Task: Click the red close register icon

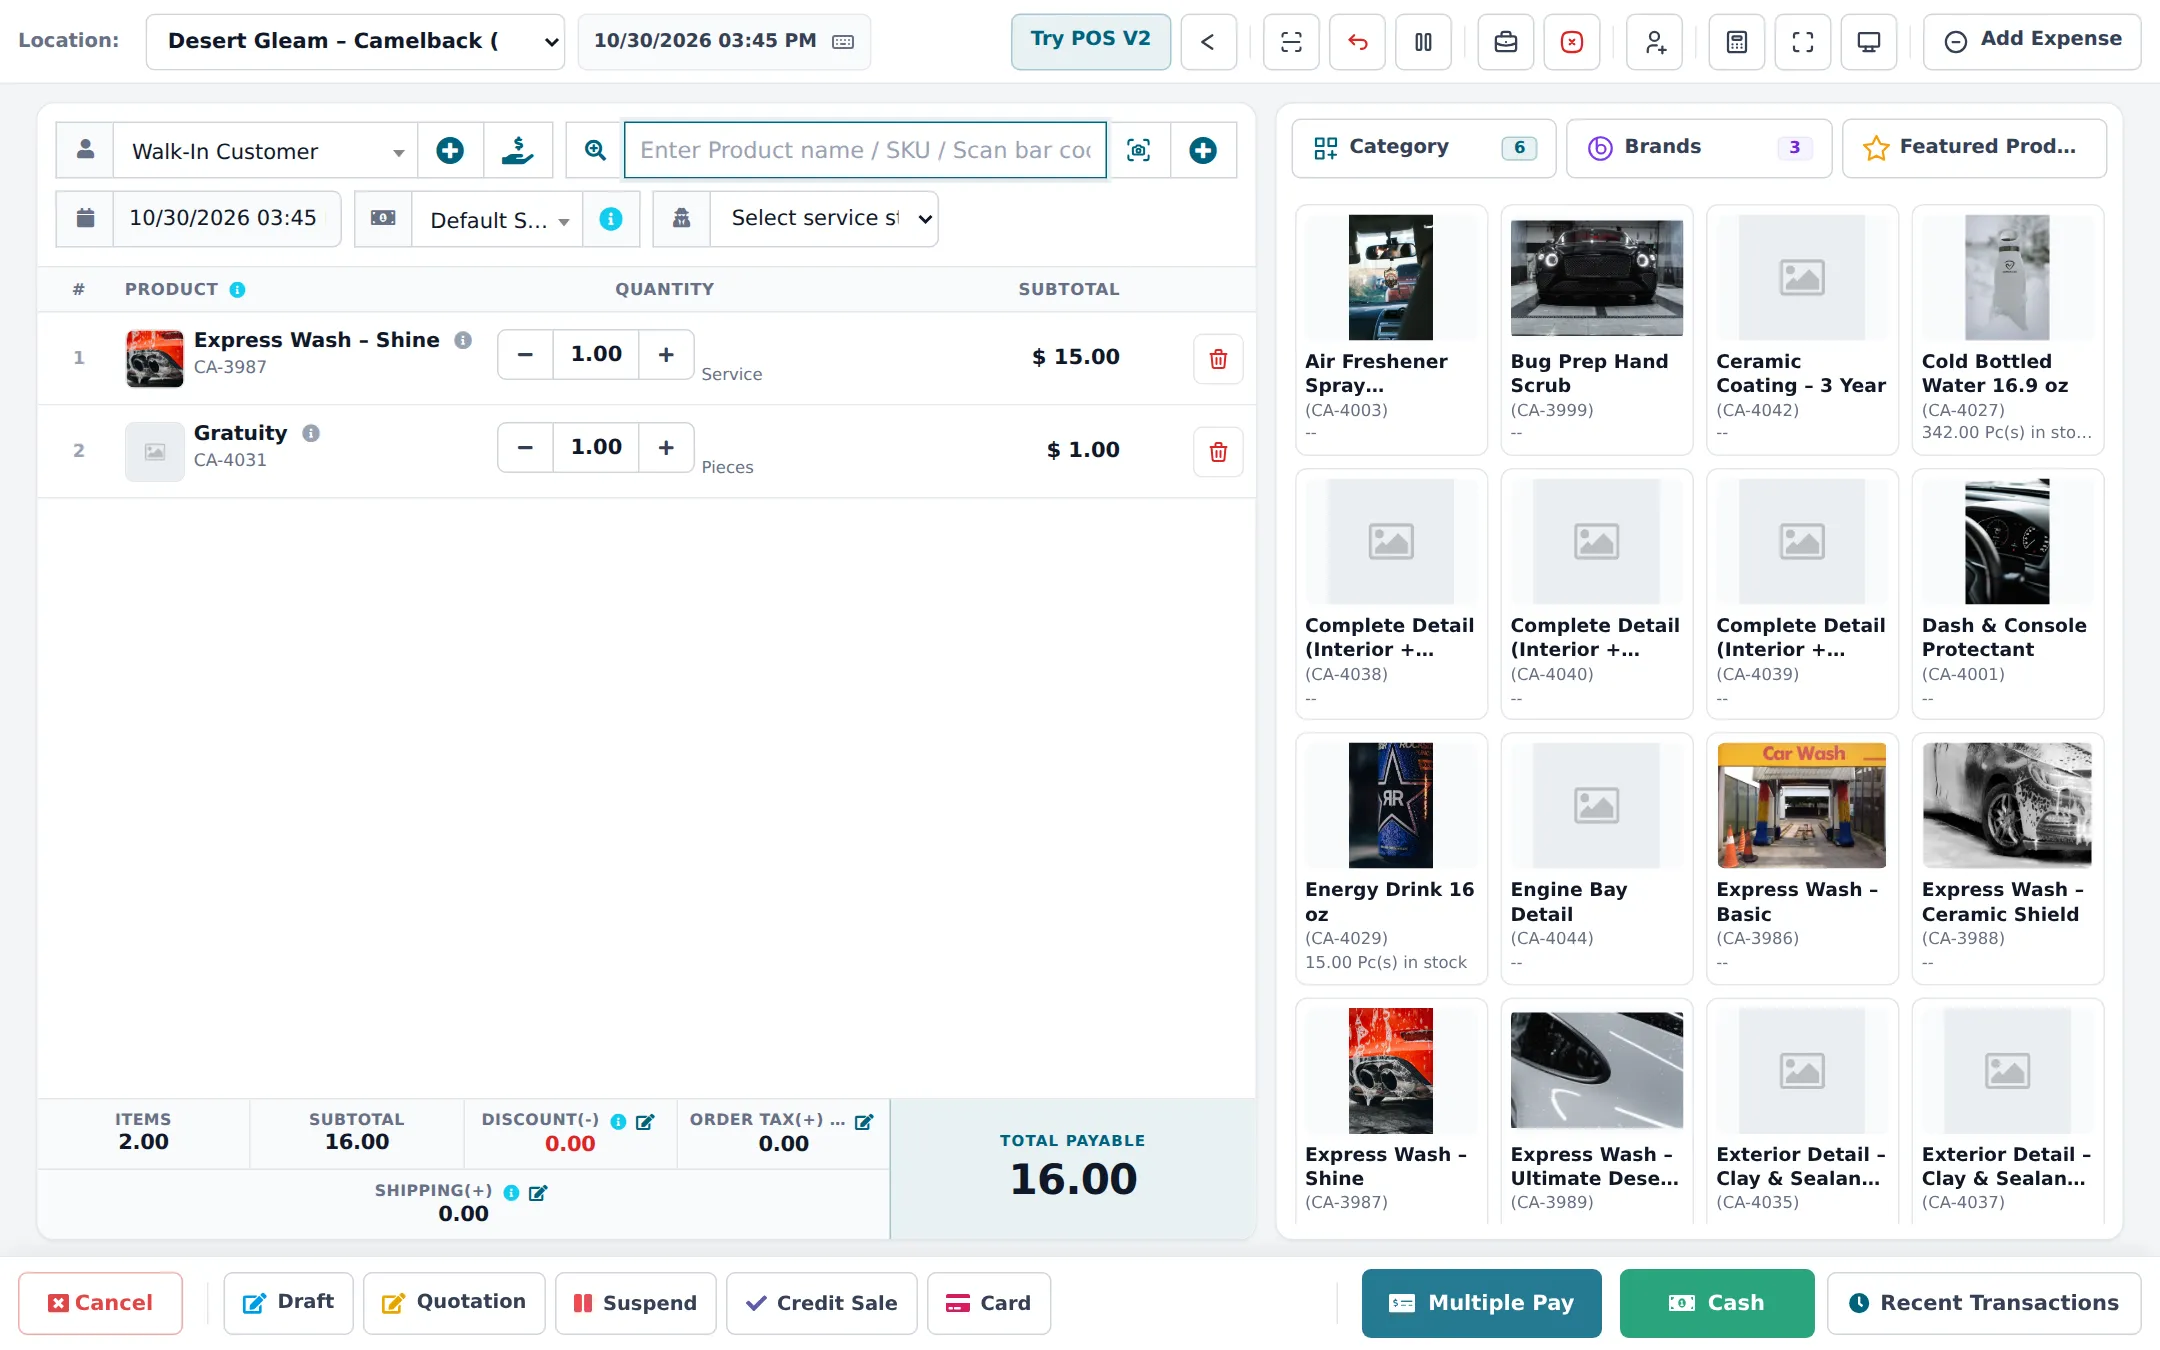Action: pos(1572,42)
